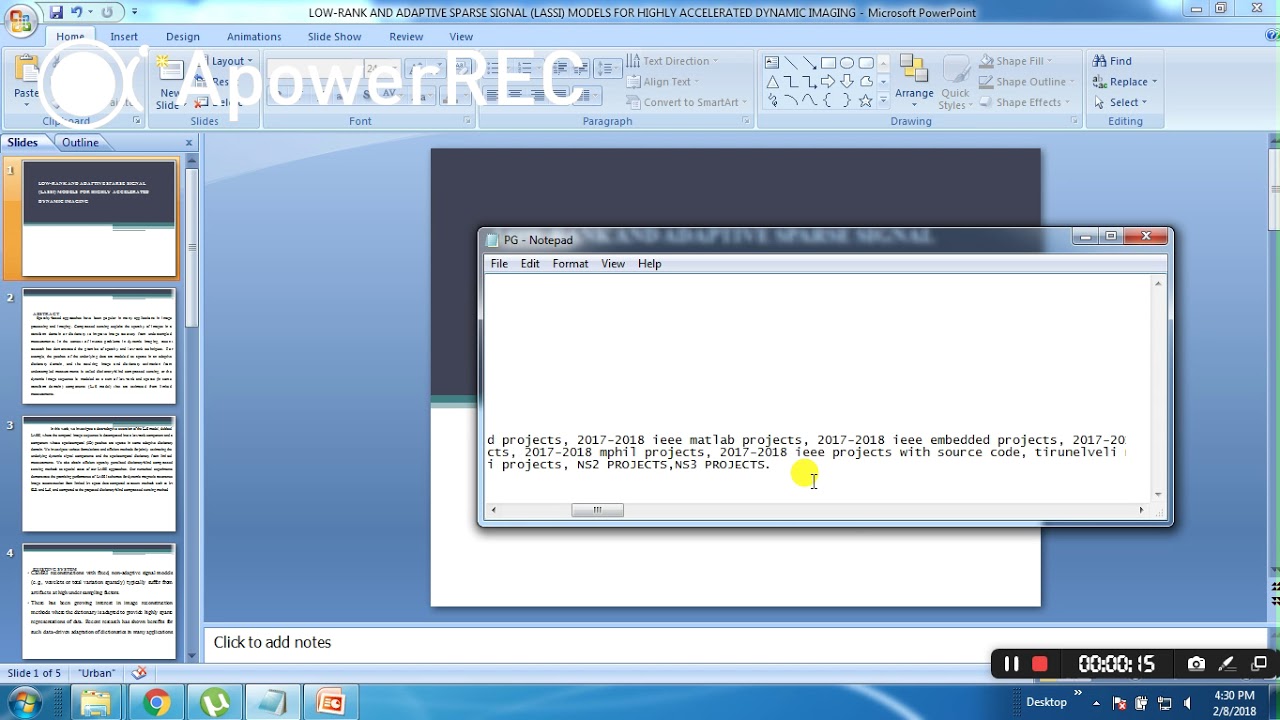Expand the Text Direction dropdown
The width and height of the screenshot is (1280, 720).
tap(672, 61)
